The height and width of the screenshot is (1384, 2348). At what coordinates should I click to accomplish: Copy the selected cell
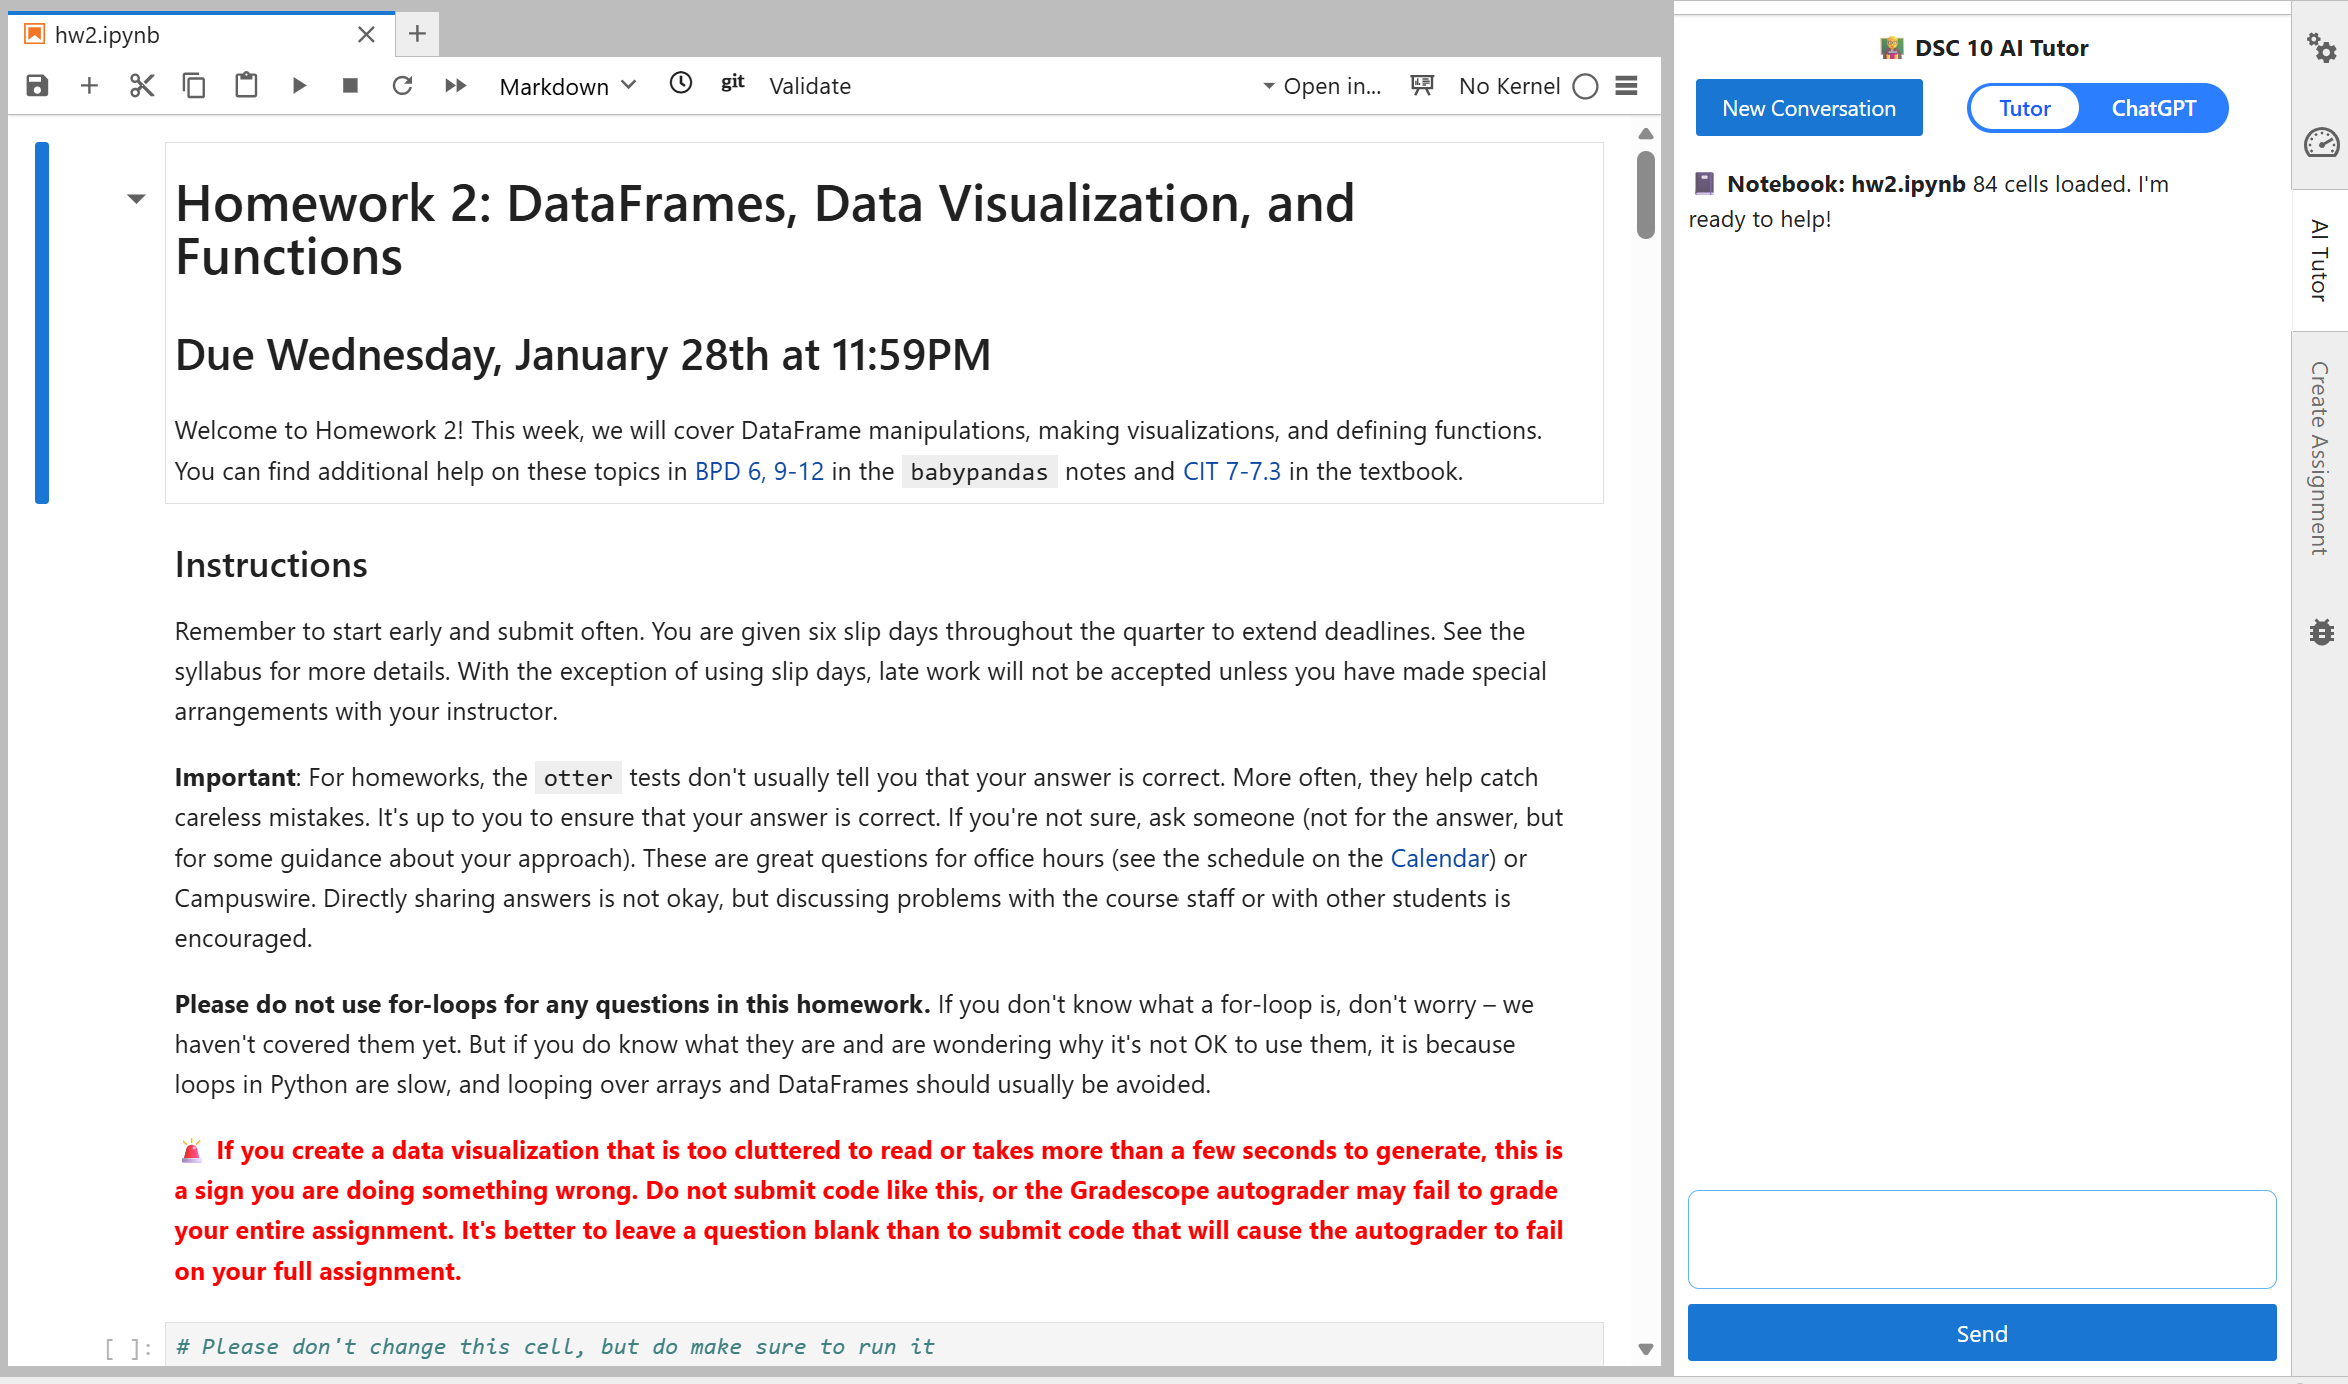(x=194, y=86)
